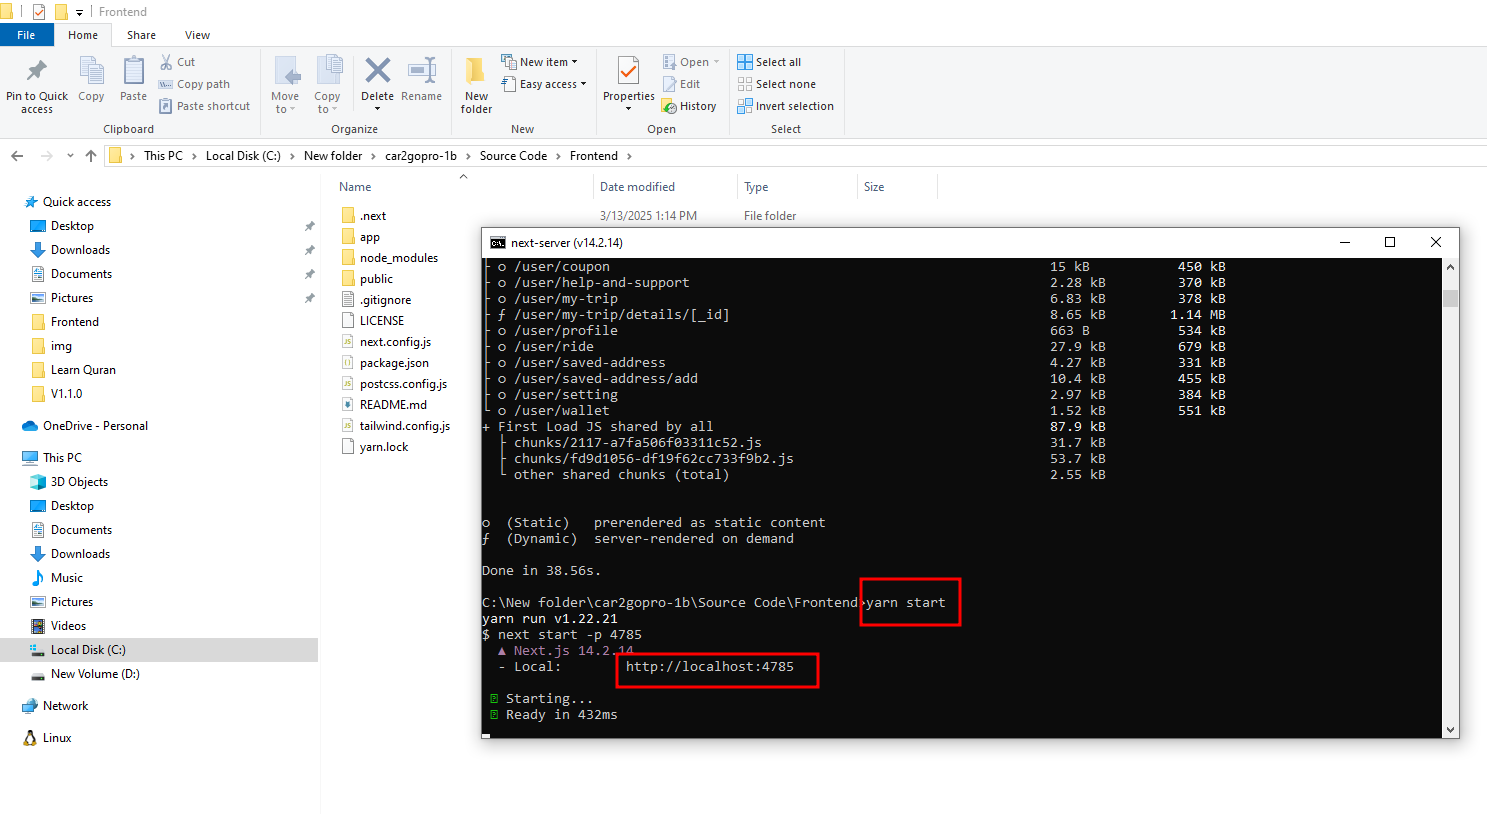Click the terminal scrollbar thumb
The width and height of the screenshot is (1487, 814).
pos(1451,298)
